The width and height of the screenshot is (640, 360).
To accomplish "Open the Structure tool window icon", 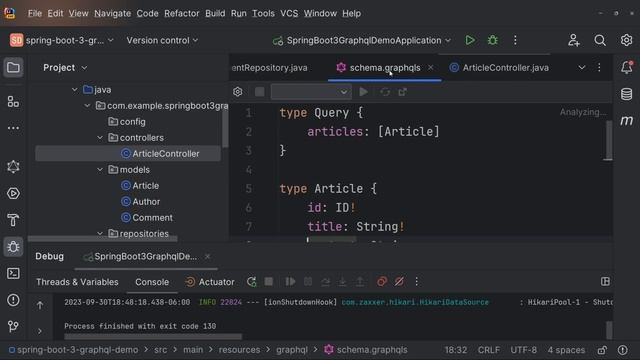I will pos(13,101).
